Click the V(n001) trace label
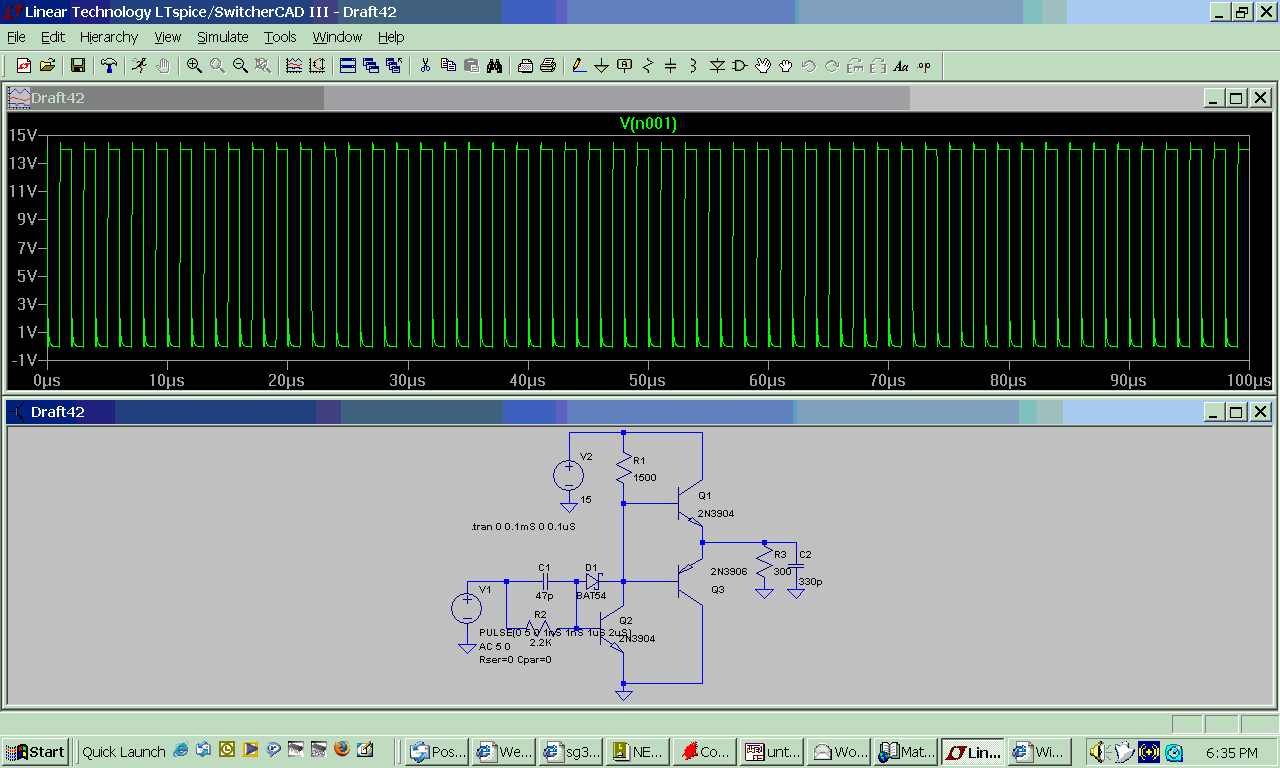Screen dimensions: 1280x768 click(x=648, y=124)
